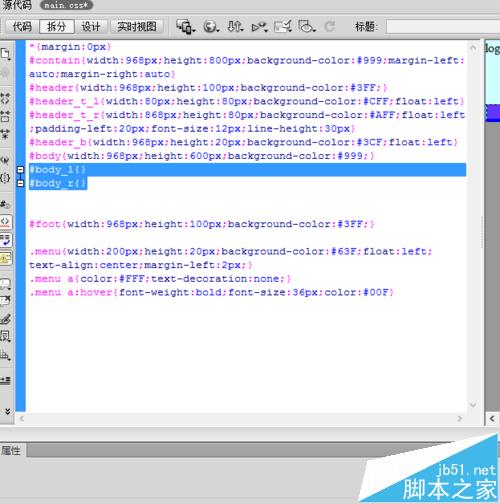Open the Visual Aids eye icon

pos(307,26)
